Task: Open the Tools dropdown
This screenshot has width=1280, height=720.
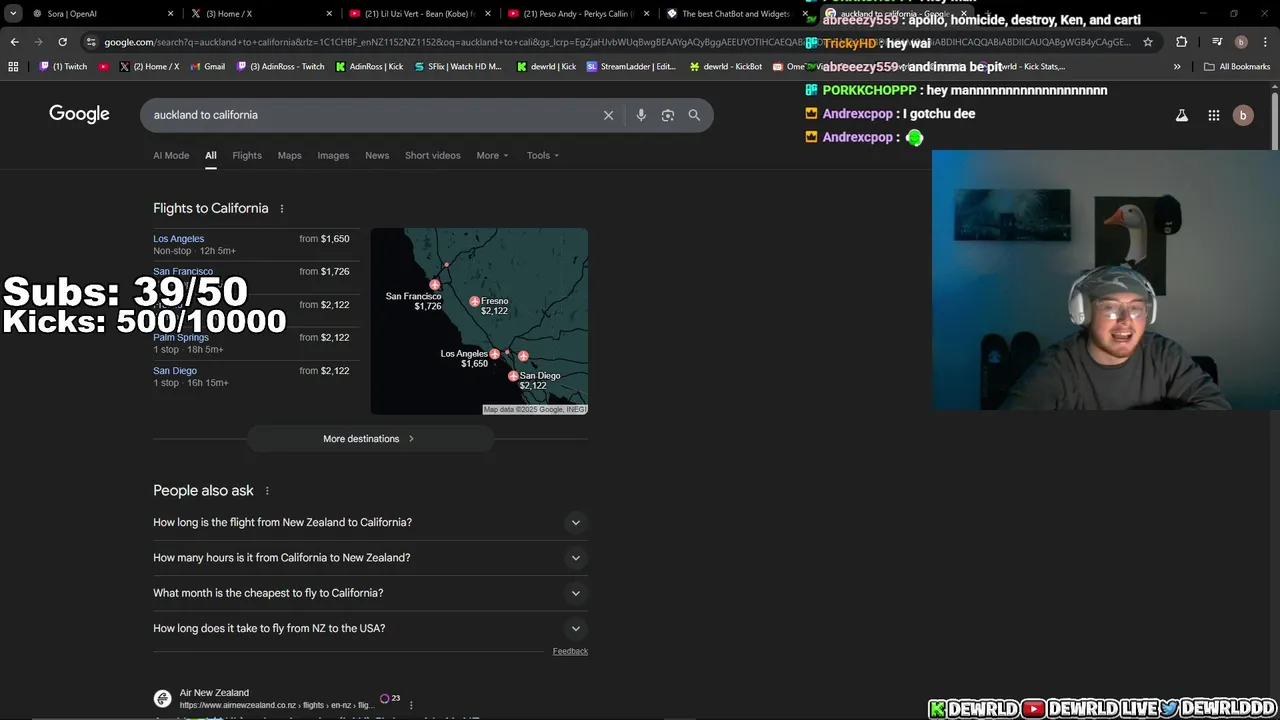Action: click(543, 155)
